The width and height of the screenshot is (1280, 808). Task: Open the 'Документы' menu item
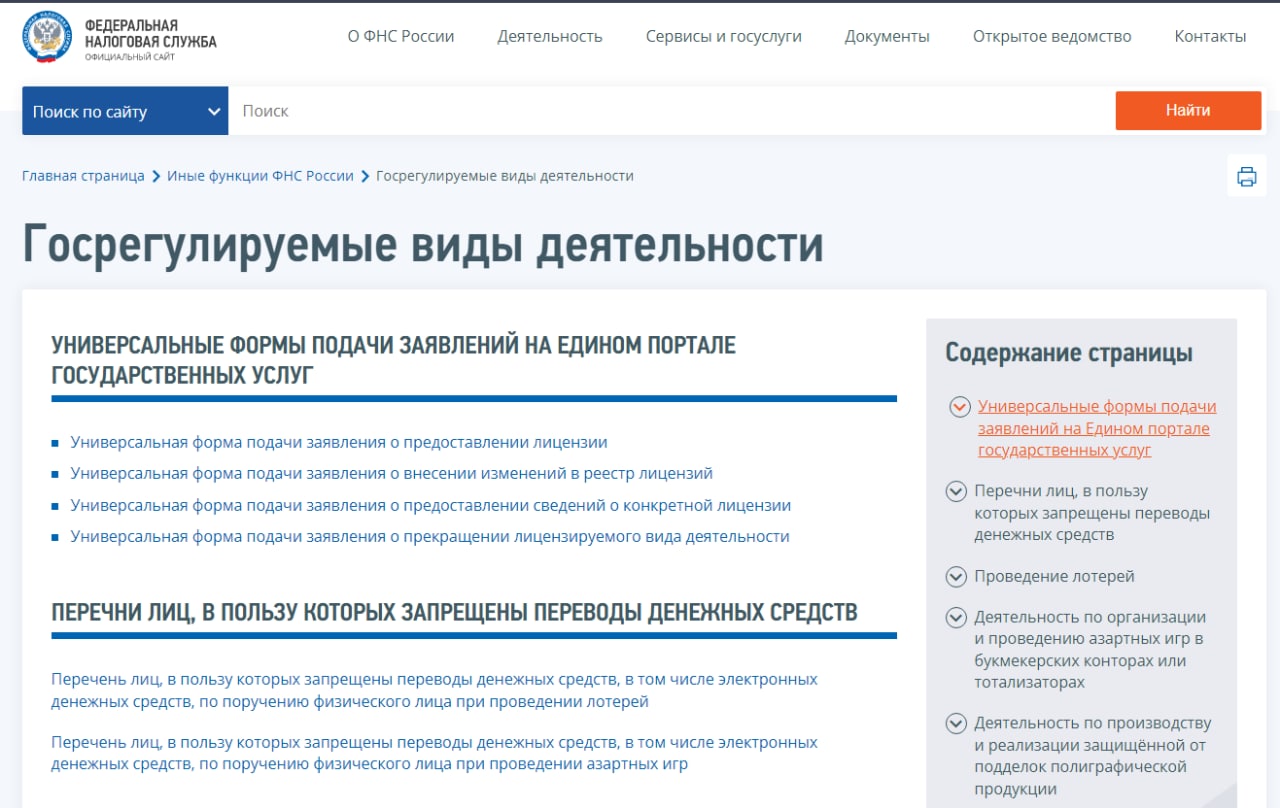[887, 37]
